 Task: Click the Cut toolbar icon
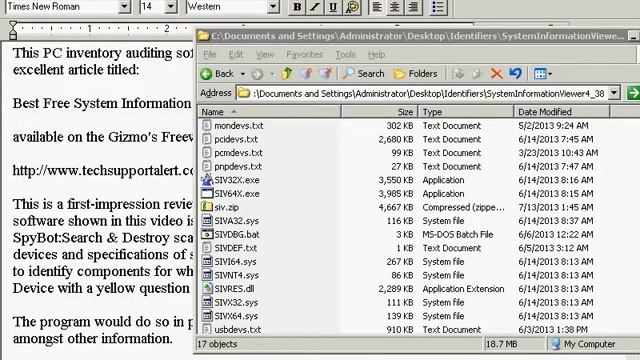coord(458,74)
